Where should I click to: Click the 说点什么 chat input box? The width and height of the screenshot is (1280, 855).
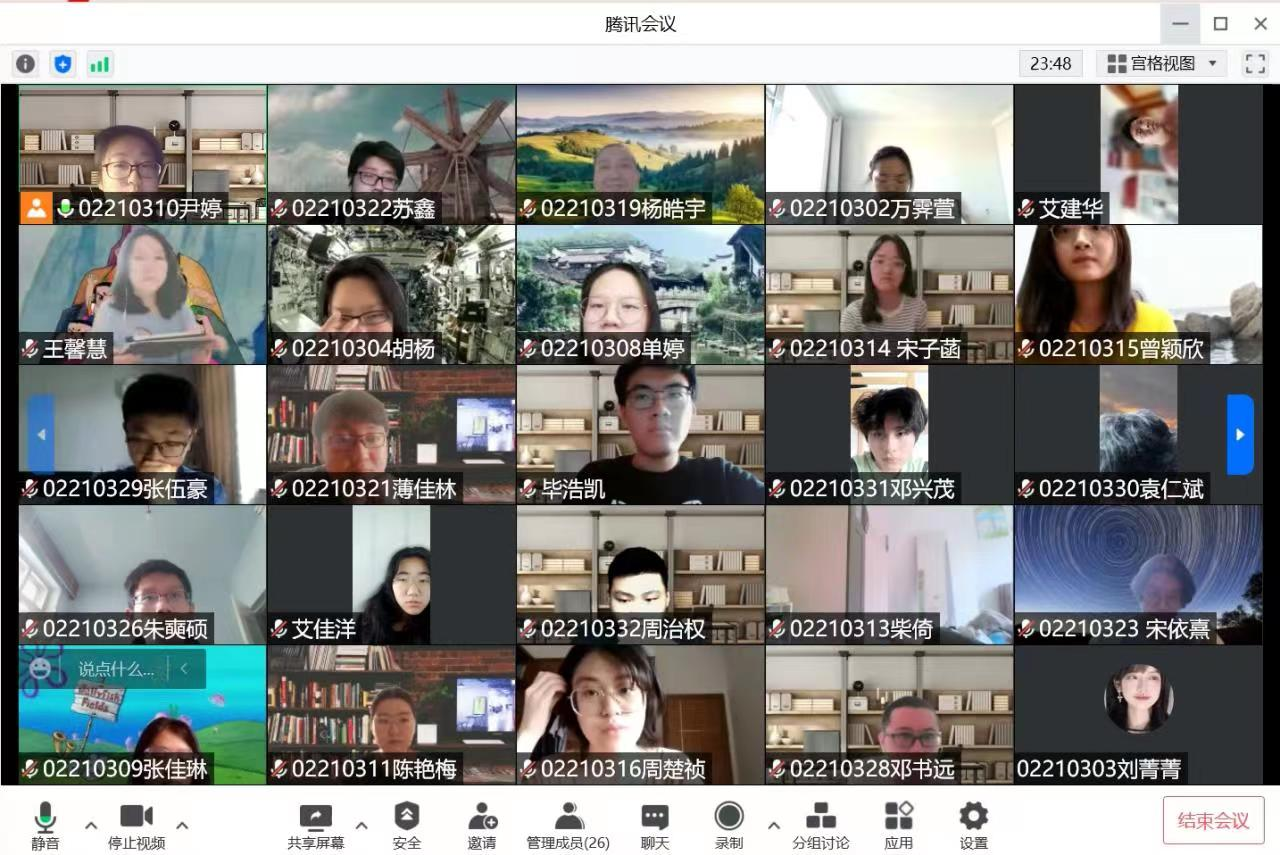click(117, 669)
